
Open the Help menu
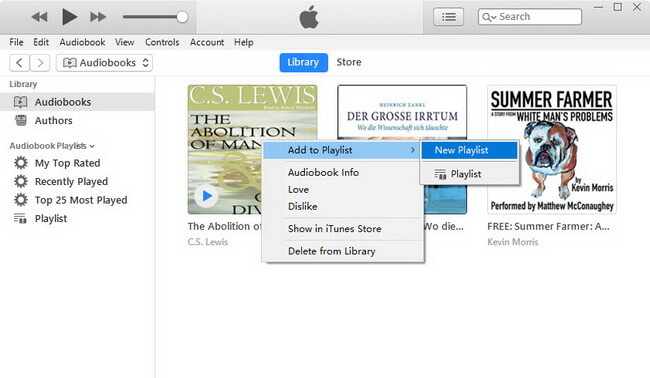(x=243, y=42)
